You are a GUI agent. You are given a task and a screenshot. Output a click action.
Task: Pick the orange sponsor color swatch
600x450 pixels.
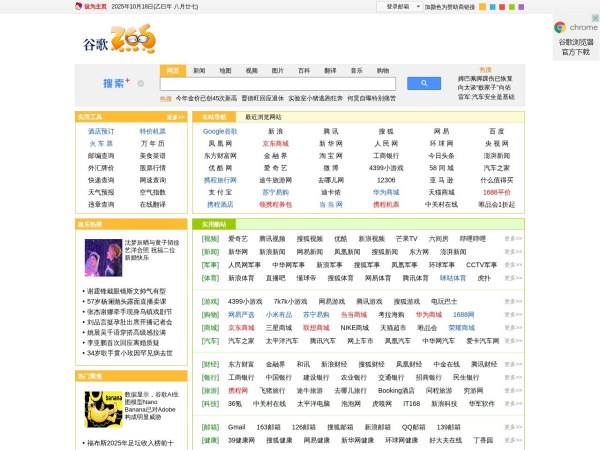[483, 7]
